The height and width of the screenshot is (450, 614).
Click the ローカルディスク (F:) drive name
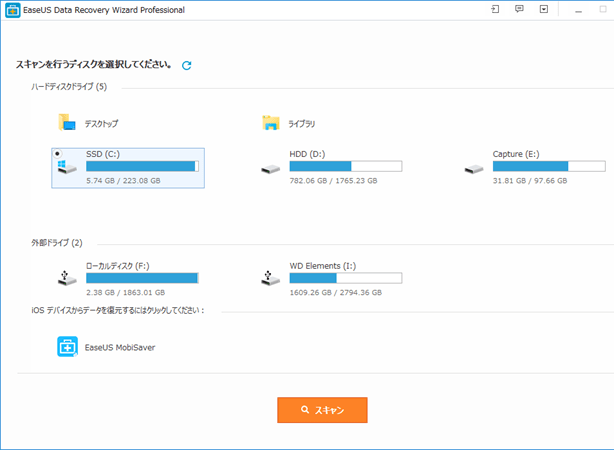coord(118,266)
